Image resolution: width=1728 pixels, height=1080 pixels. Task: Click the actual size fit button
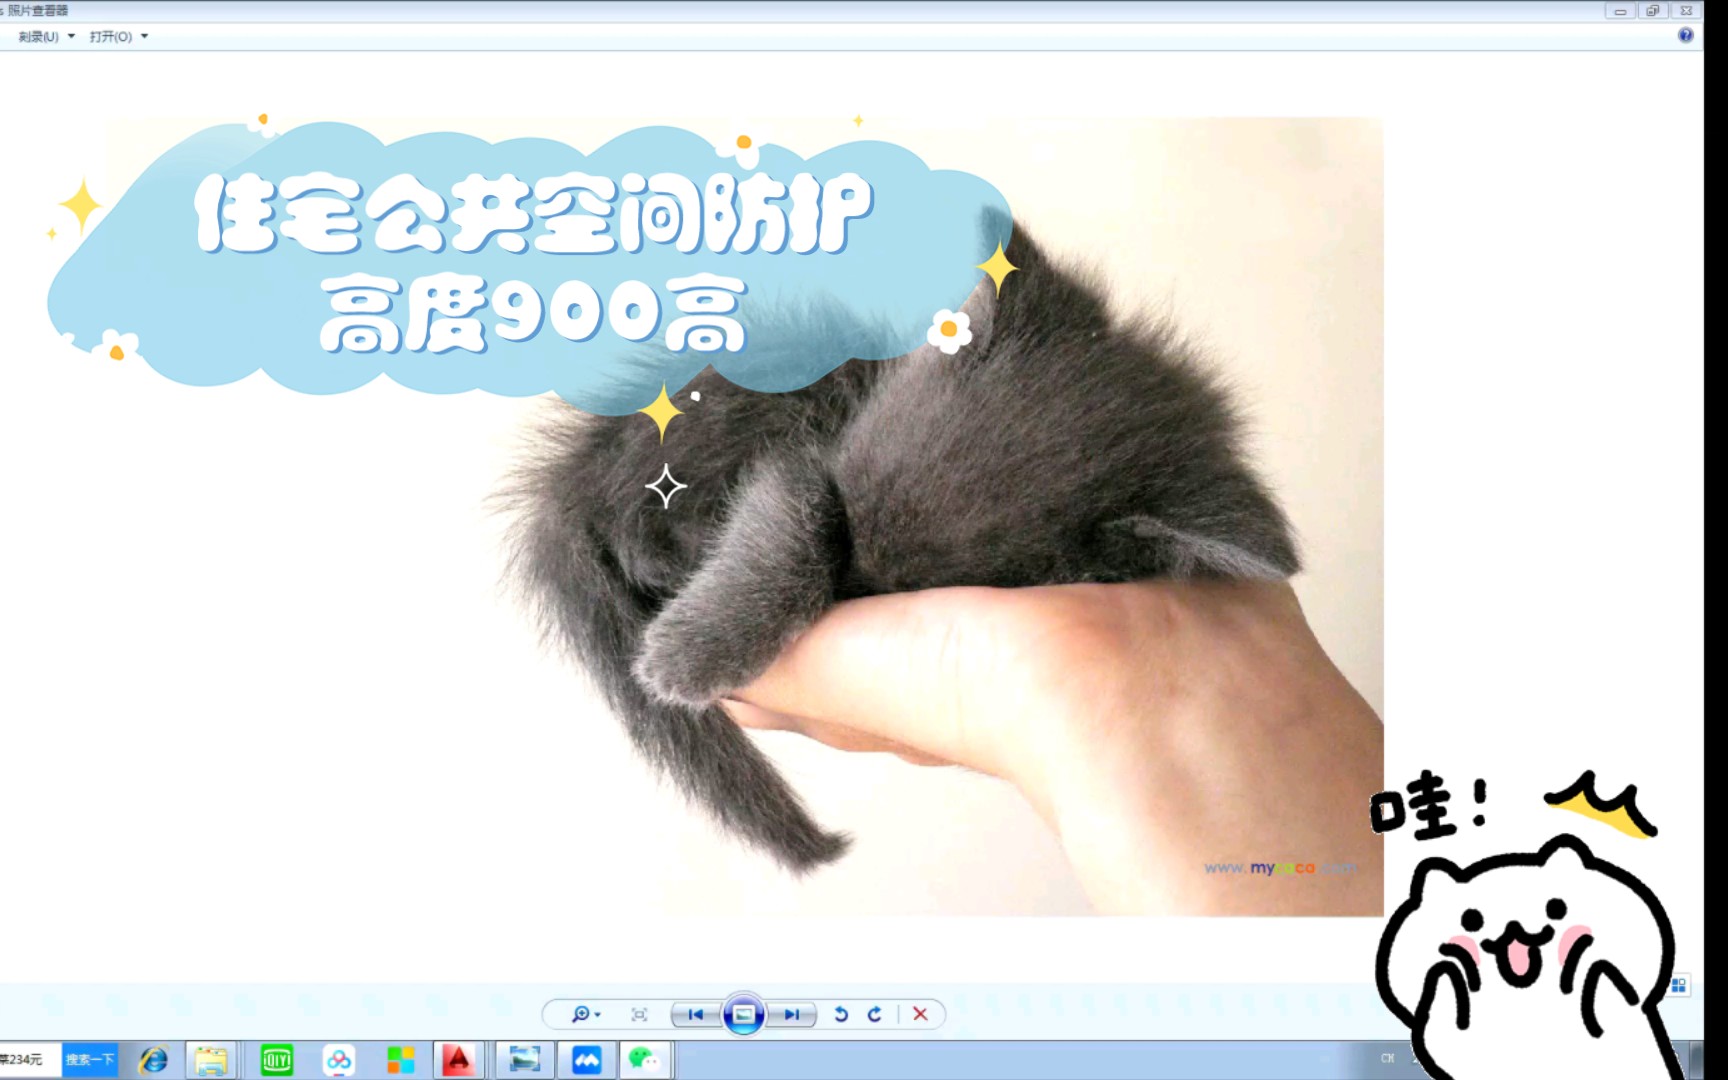pyautogui.click(x=639, y=1014)
